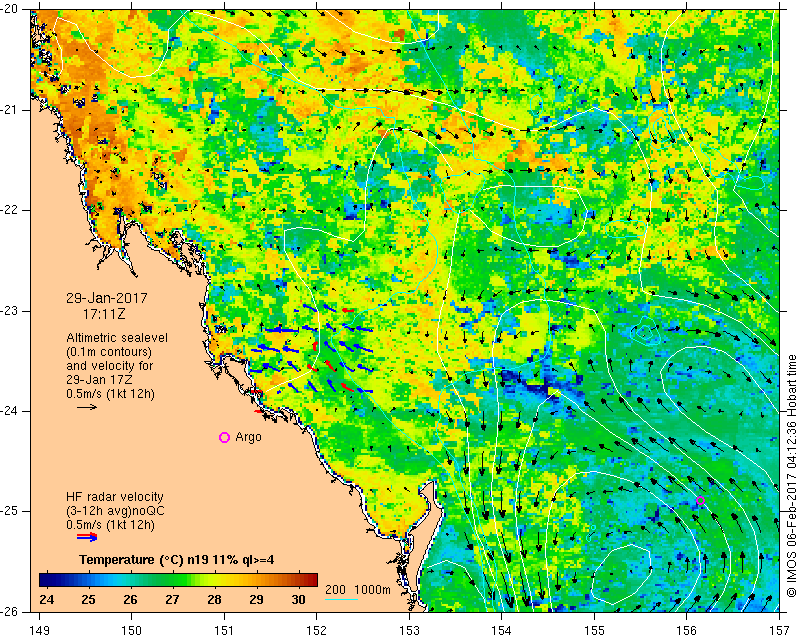Click the date text 29-Jan-2017

[107, 298]
